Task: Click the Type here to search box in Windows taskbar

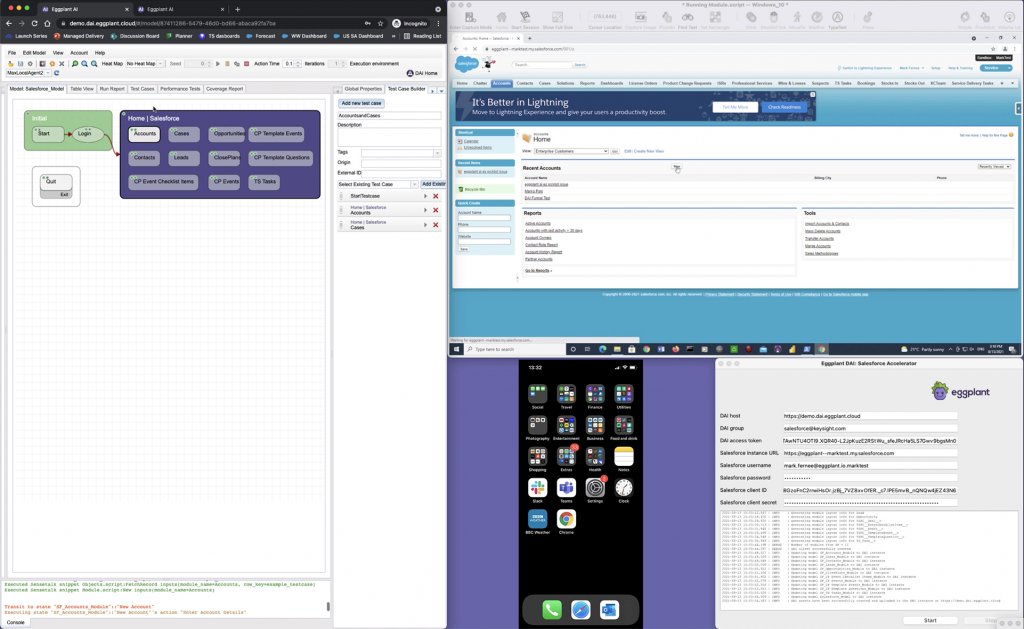Action: click(x=515, y=349)
